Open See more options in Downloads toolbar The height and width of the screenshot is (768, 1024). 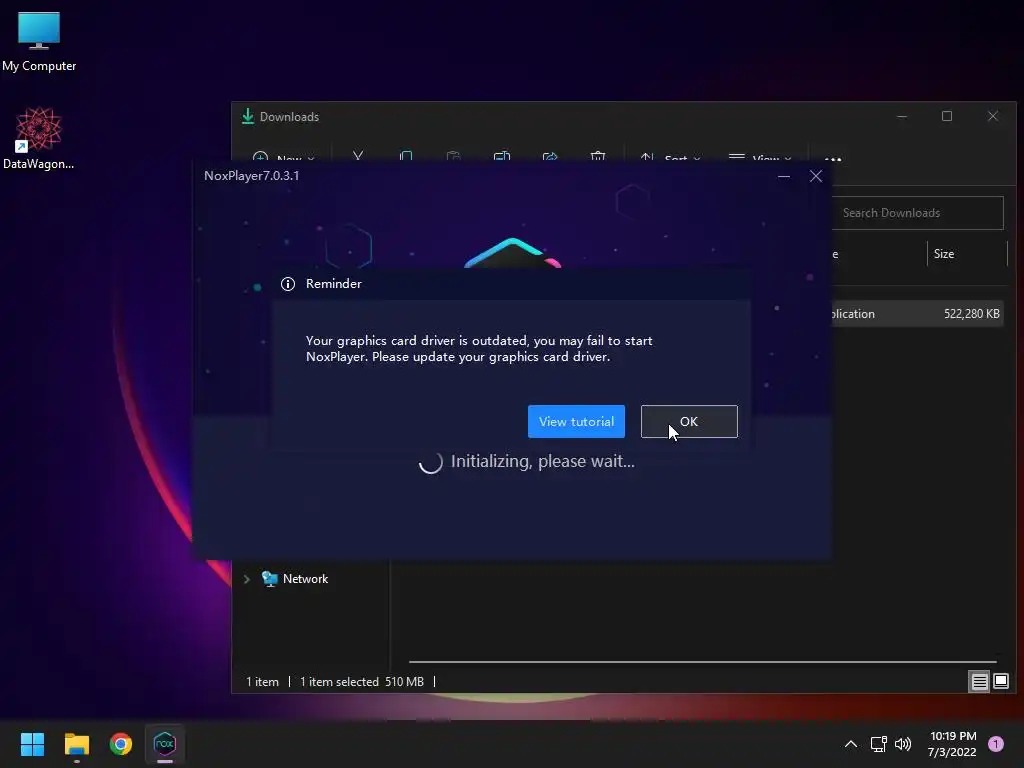click(x=833, y=157)
